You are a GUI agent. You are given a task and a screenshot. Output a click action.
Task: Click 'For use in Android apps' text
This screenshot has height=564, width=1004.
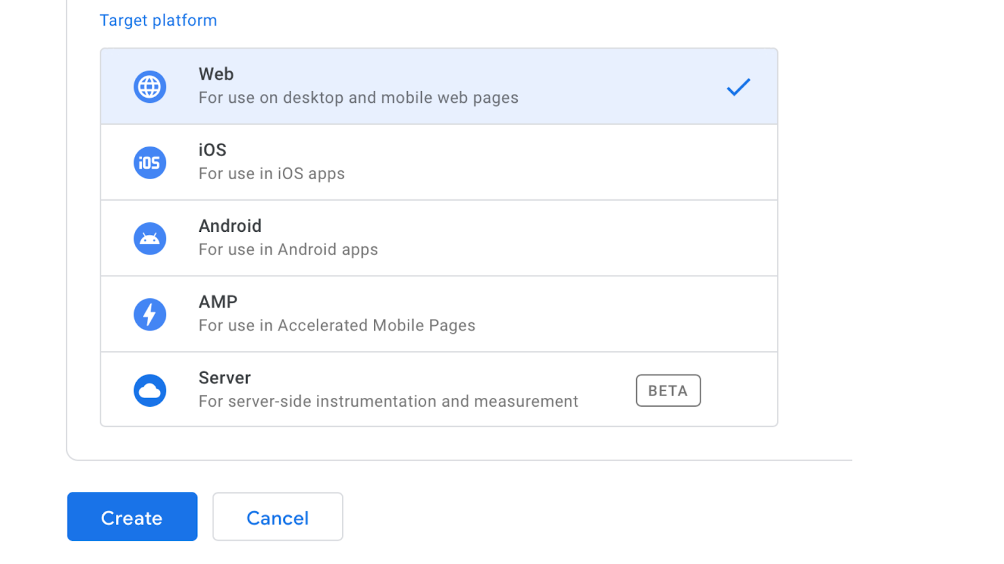tap(288, 250)
